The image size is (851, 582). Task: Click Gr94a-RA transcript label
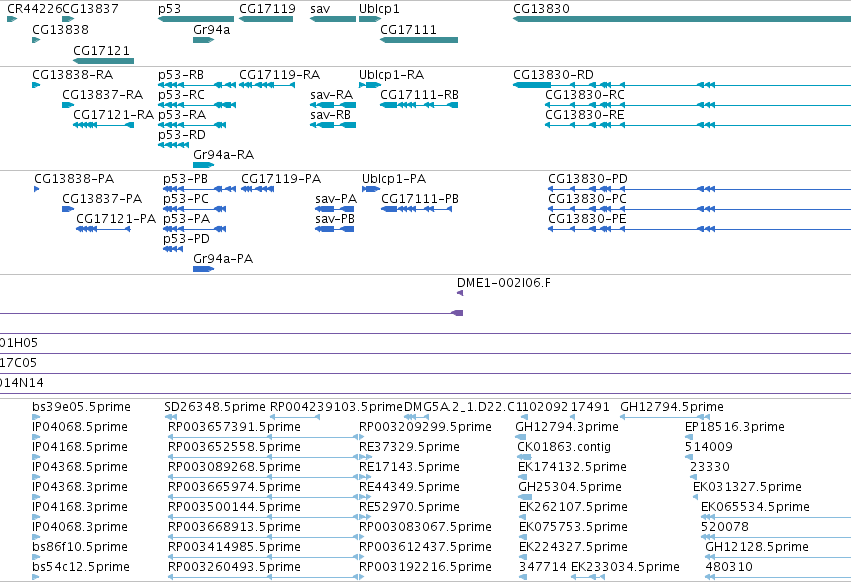pyautogui.click(x=224, y=155)
